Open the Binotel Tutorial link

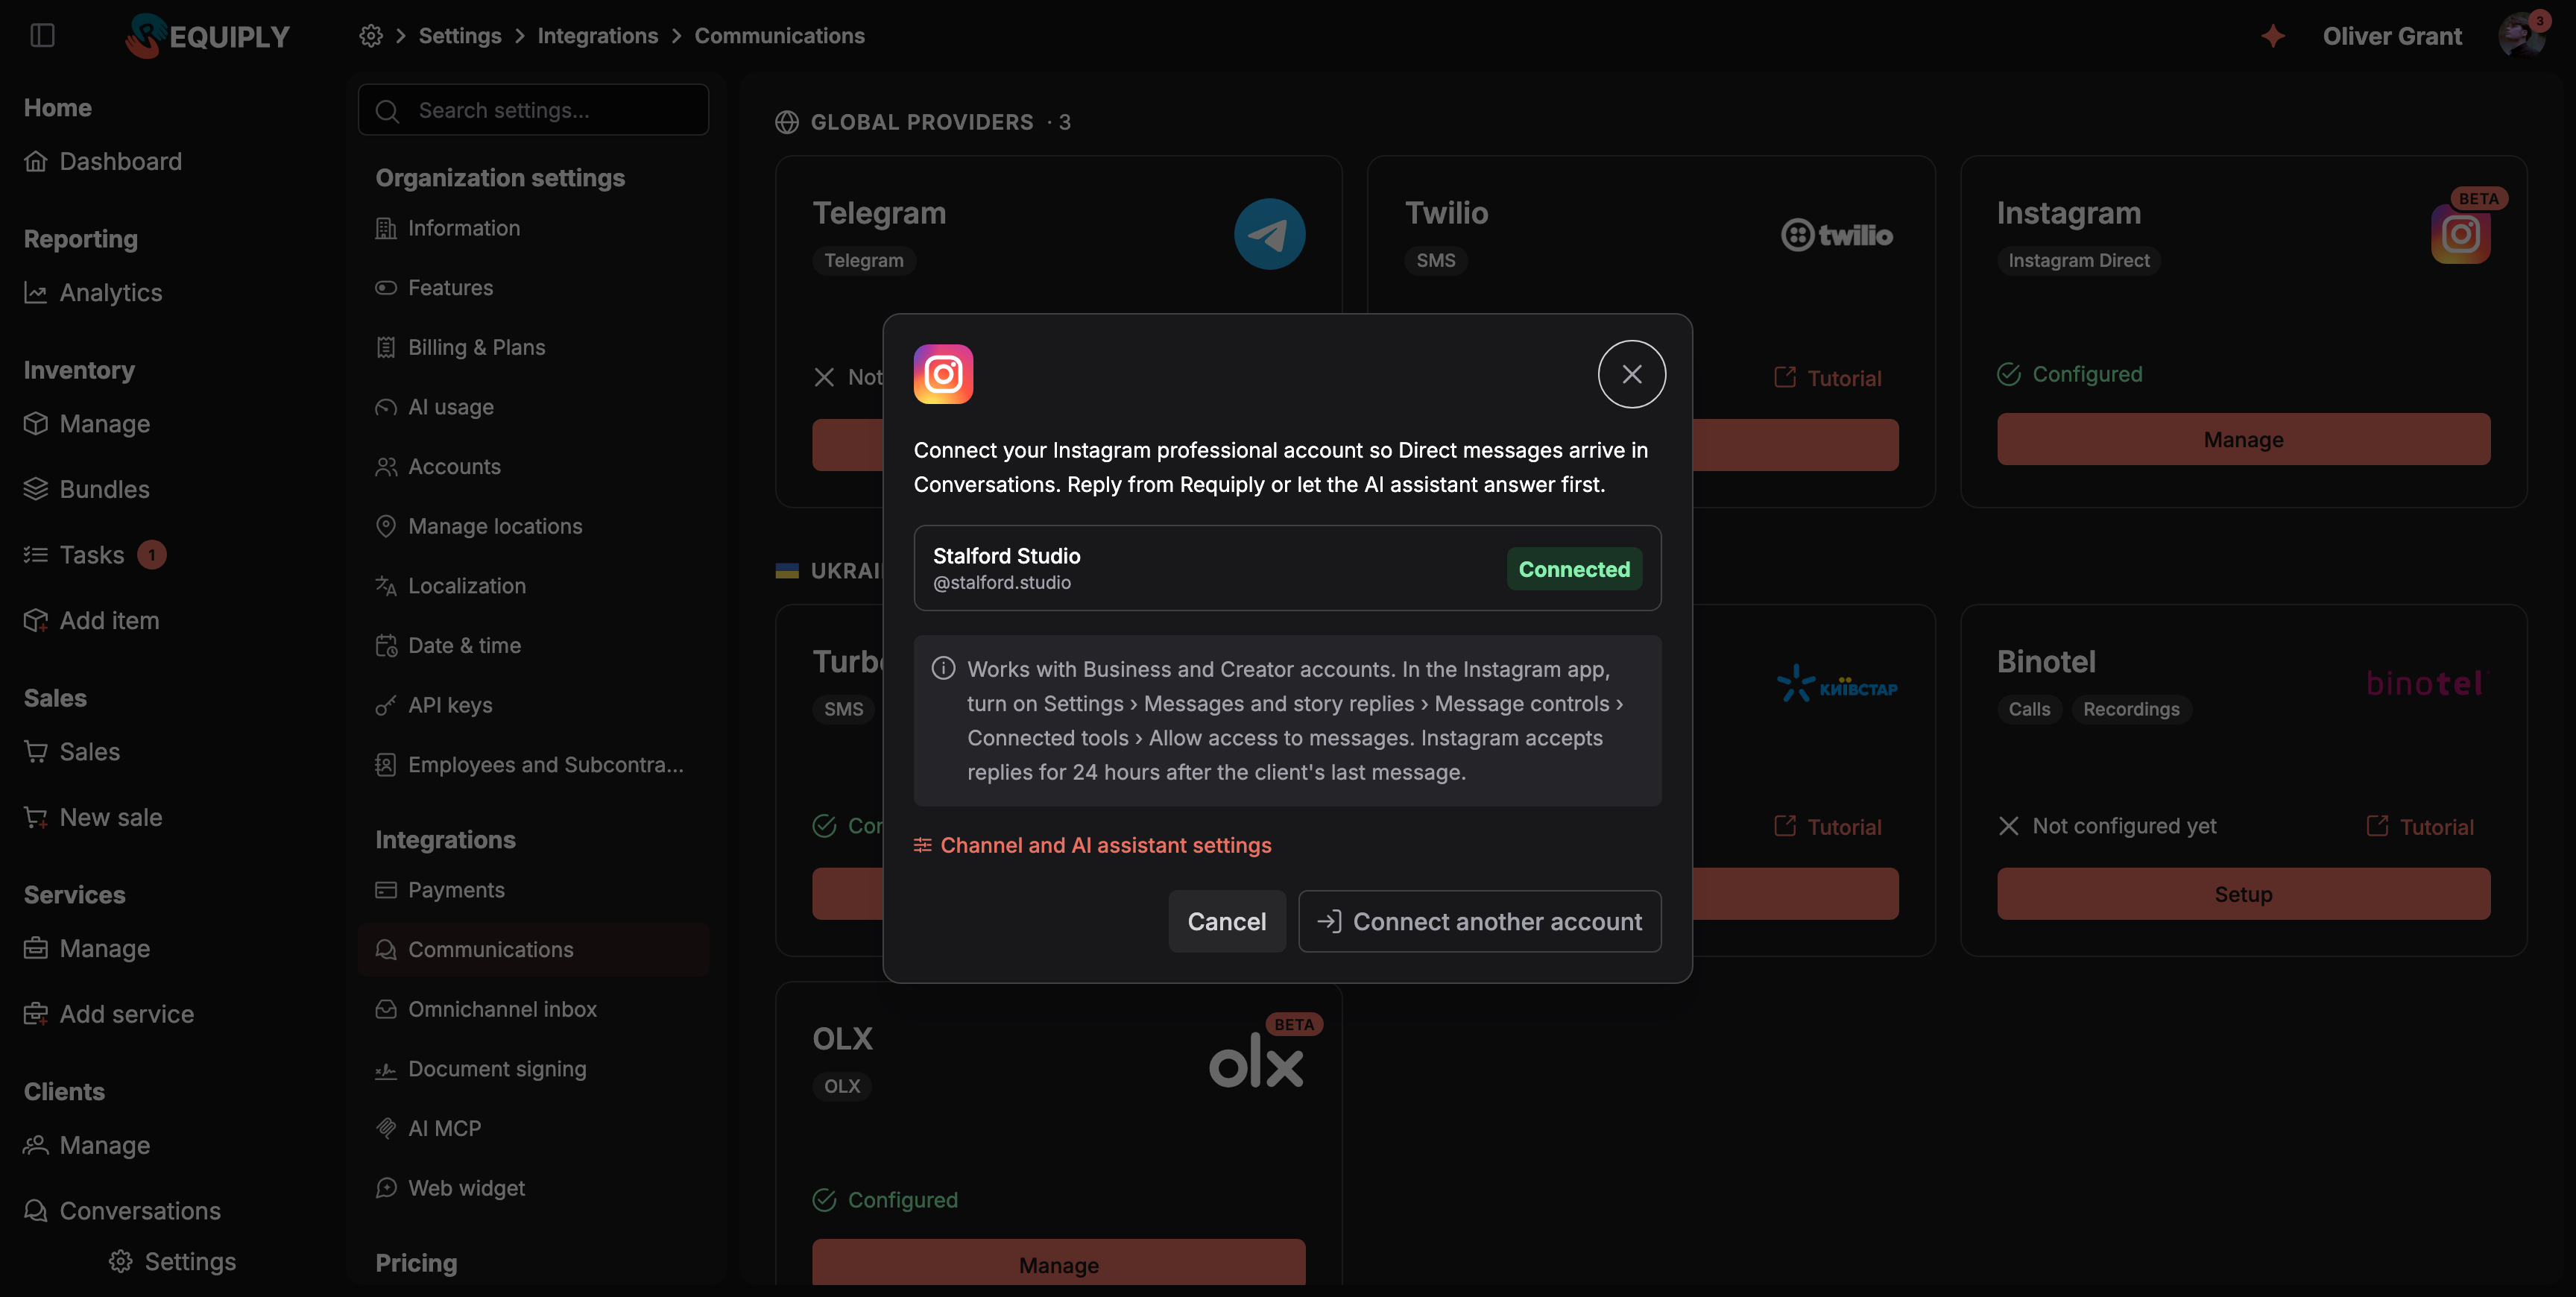click(2420, 826)
